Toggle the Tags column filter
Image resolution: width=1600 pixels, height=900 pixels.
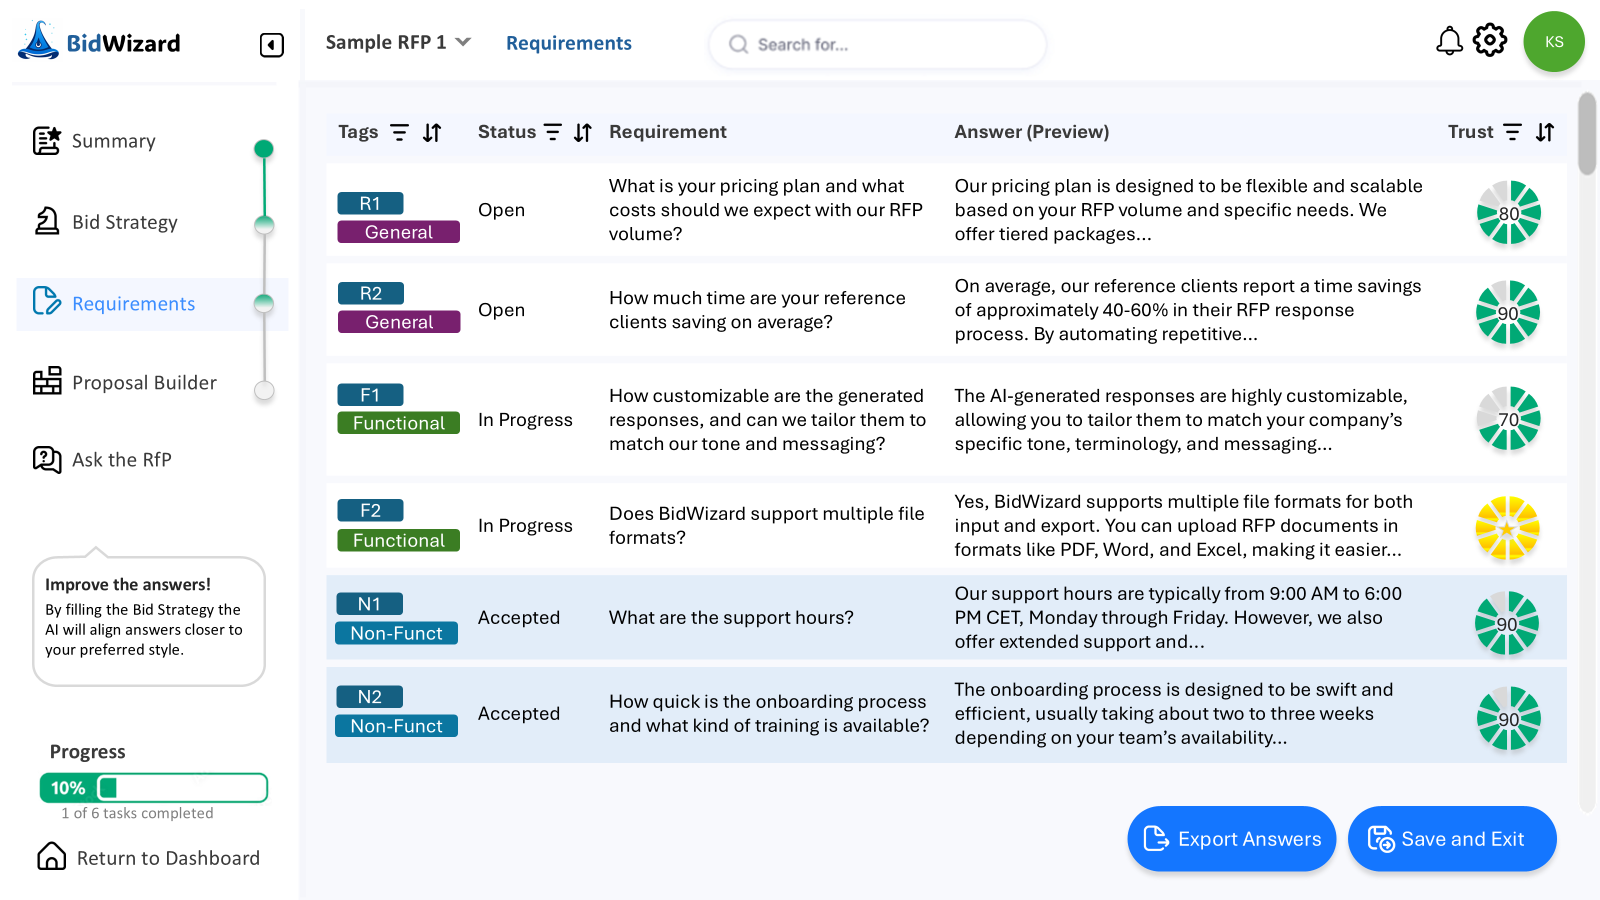399,131
